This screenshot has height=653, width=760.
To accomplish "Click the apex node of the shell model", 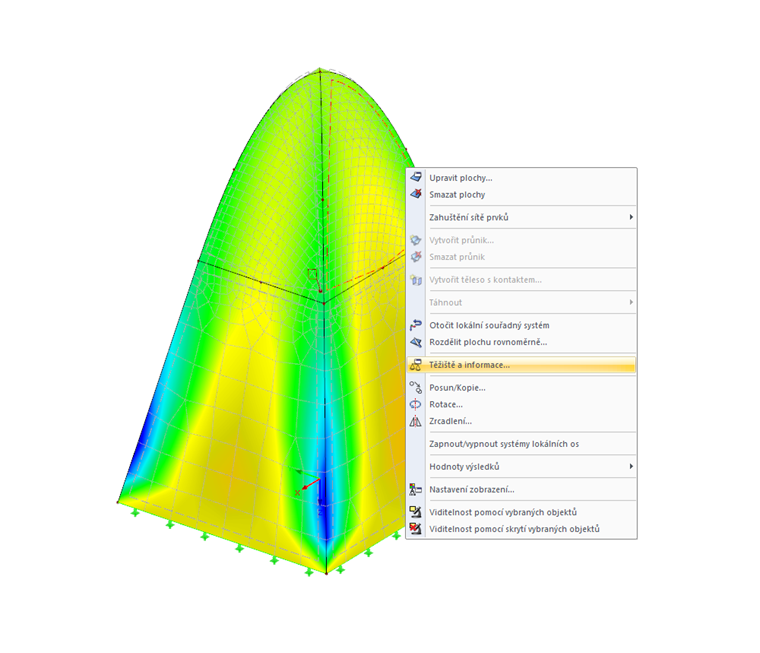I will pyautogui.click(x=320, y=71).
